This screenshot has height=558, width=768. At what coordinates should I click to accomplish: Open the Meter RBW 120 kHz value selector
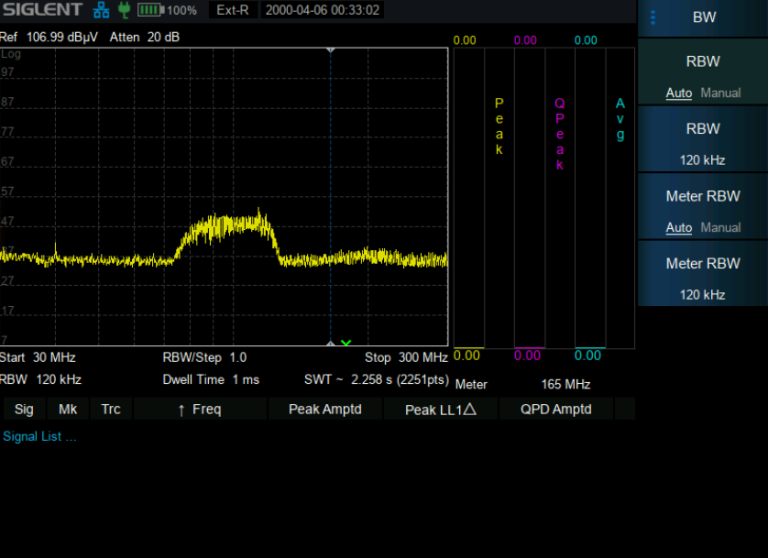pos(703,275)
